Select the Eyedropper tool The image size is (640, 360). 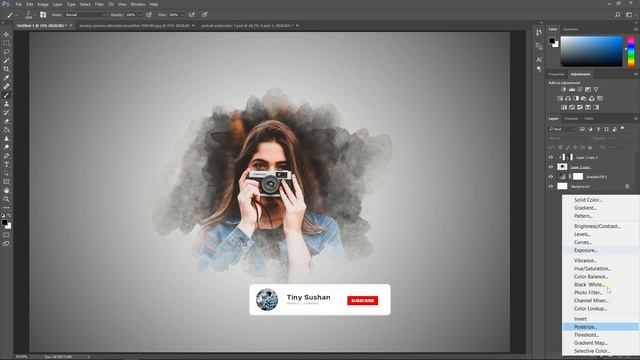click(6, 78)
